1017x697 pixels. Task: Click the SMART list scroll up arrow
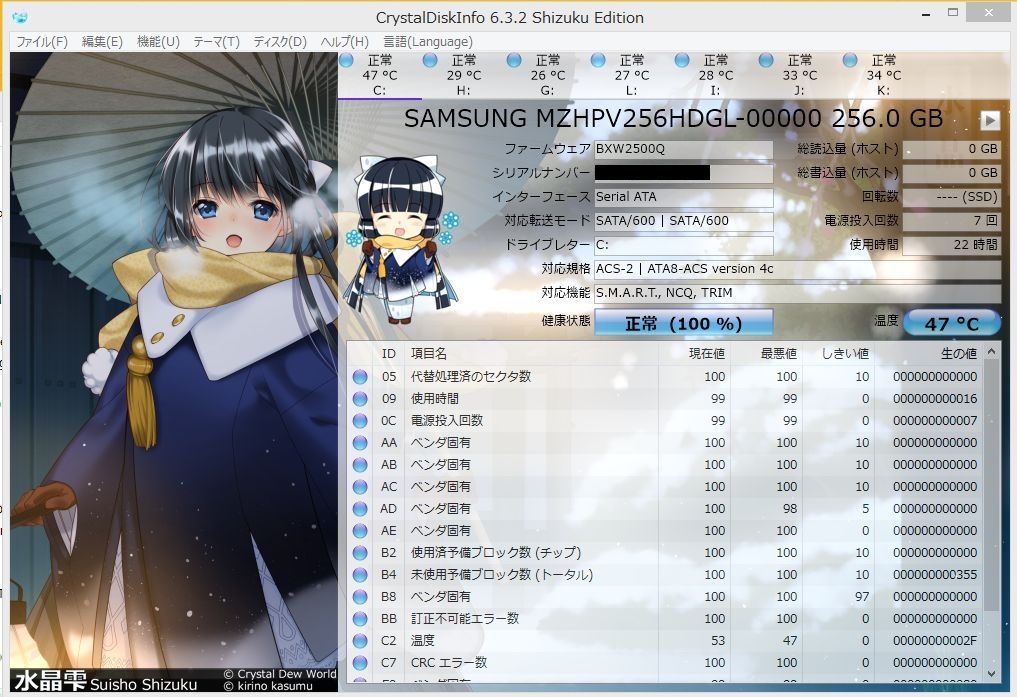pyautogui.click(x=991, y=352)
